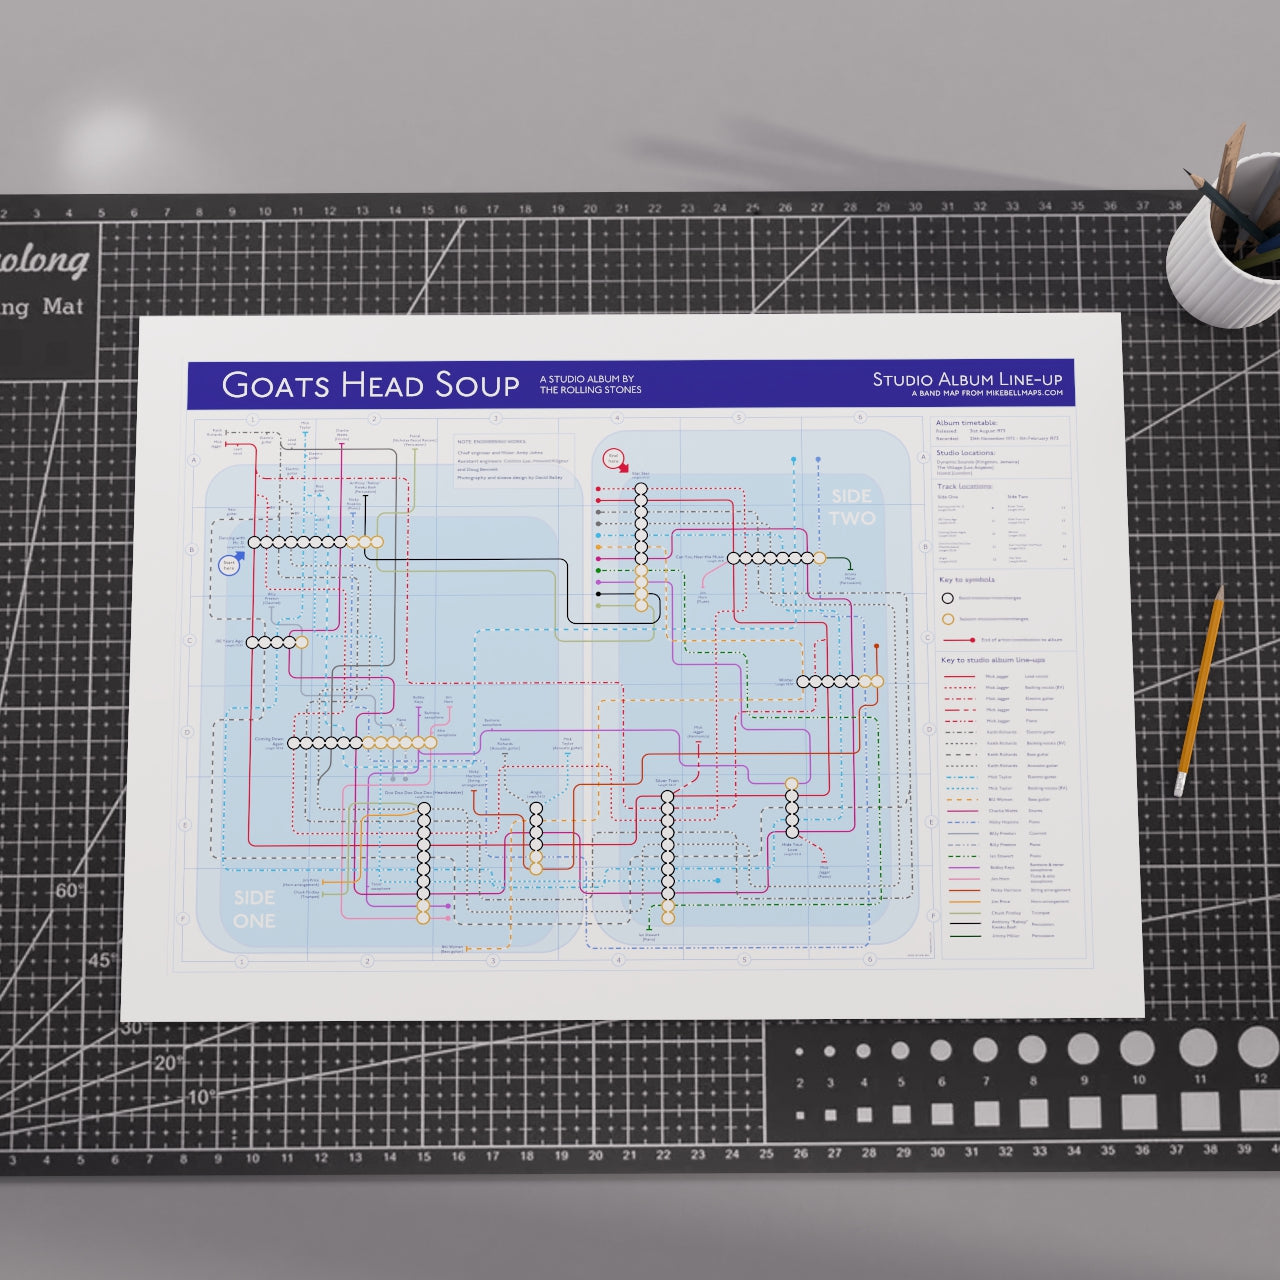This screenshot has width=1280, height=1280.
Task: Click the "Jimmy Miller" legend entry
Action: 1000,937
